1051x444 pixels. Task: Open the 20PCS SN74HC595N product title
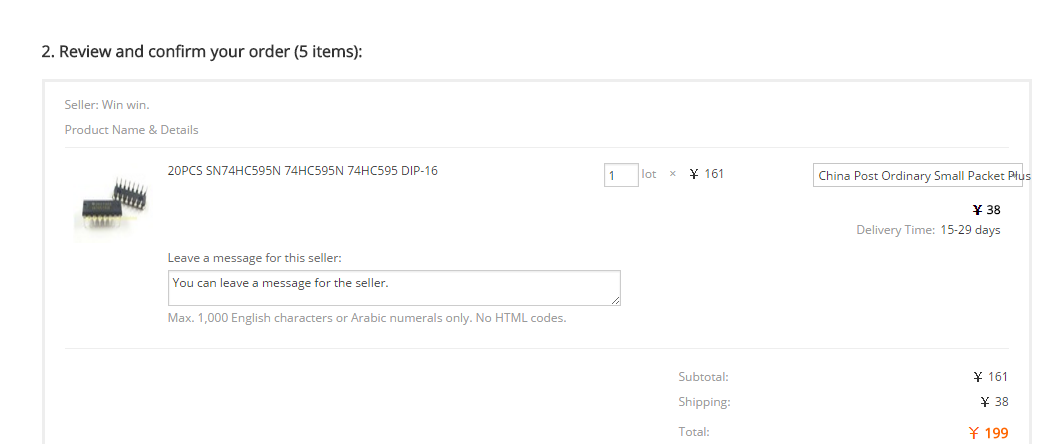pos(302,171)
